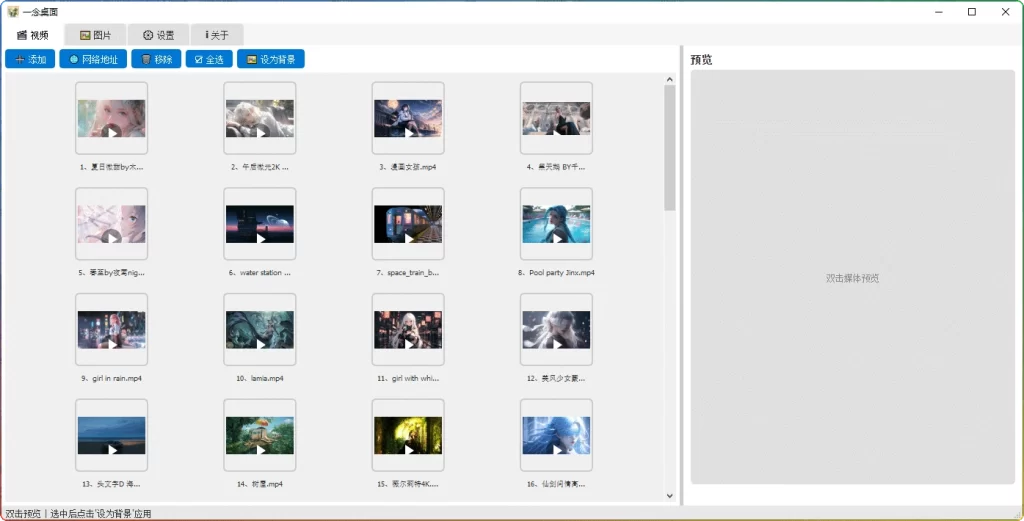
Task: Select video thumbnail 14 tree house
Action: [260, 435]
